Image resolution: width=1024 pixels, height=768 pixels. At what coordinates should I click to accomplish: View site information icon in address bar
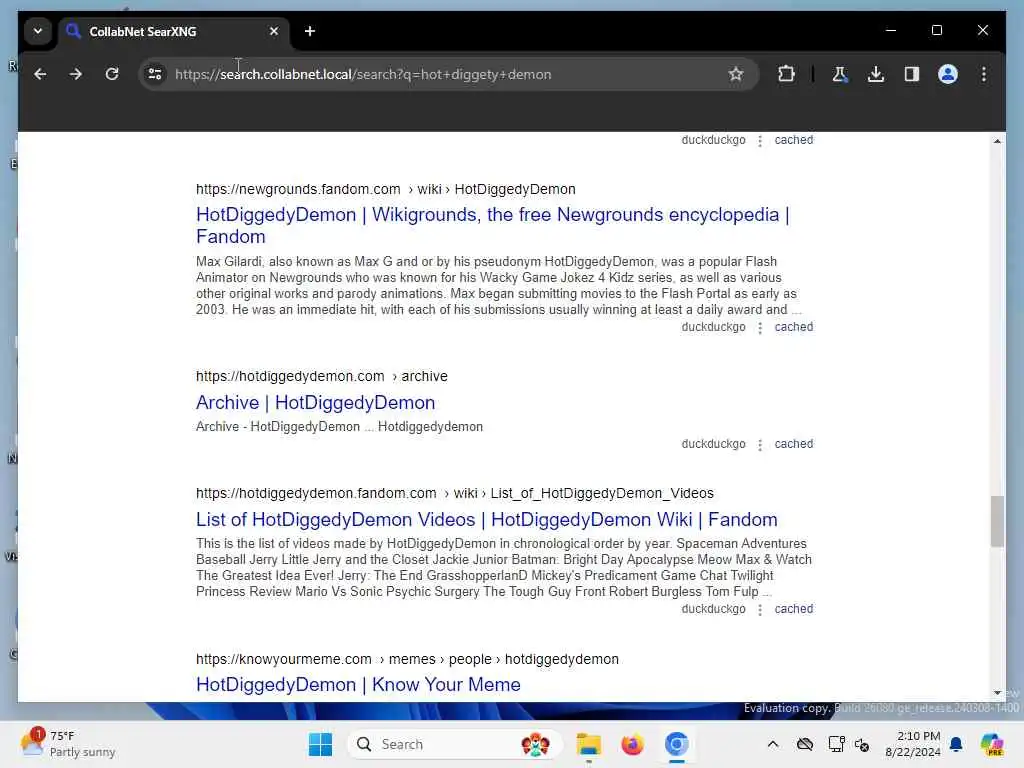(155, 74)
